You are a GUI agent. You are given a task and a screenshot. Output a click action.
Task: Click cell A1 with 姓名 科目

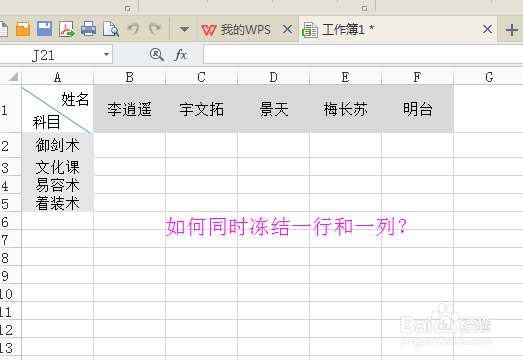57,109
